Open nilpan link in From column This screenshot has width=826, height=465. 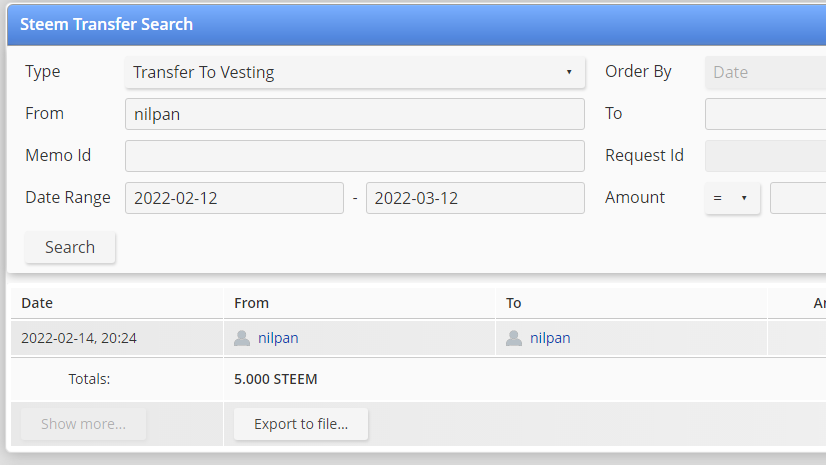[278, 338]
